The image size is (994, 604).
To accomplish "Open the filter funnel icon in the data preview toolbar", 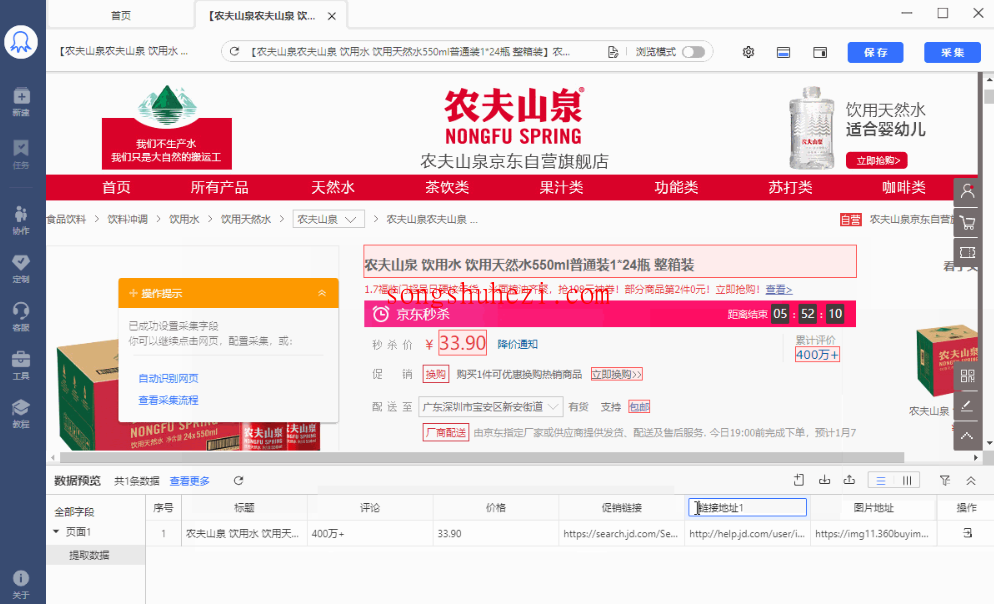I will point(945,480).
